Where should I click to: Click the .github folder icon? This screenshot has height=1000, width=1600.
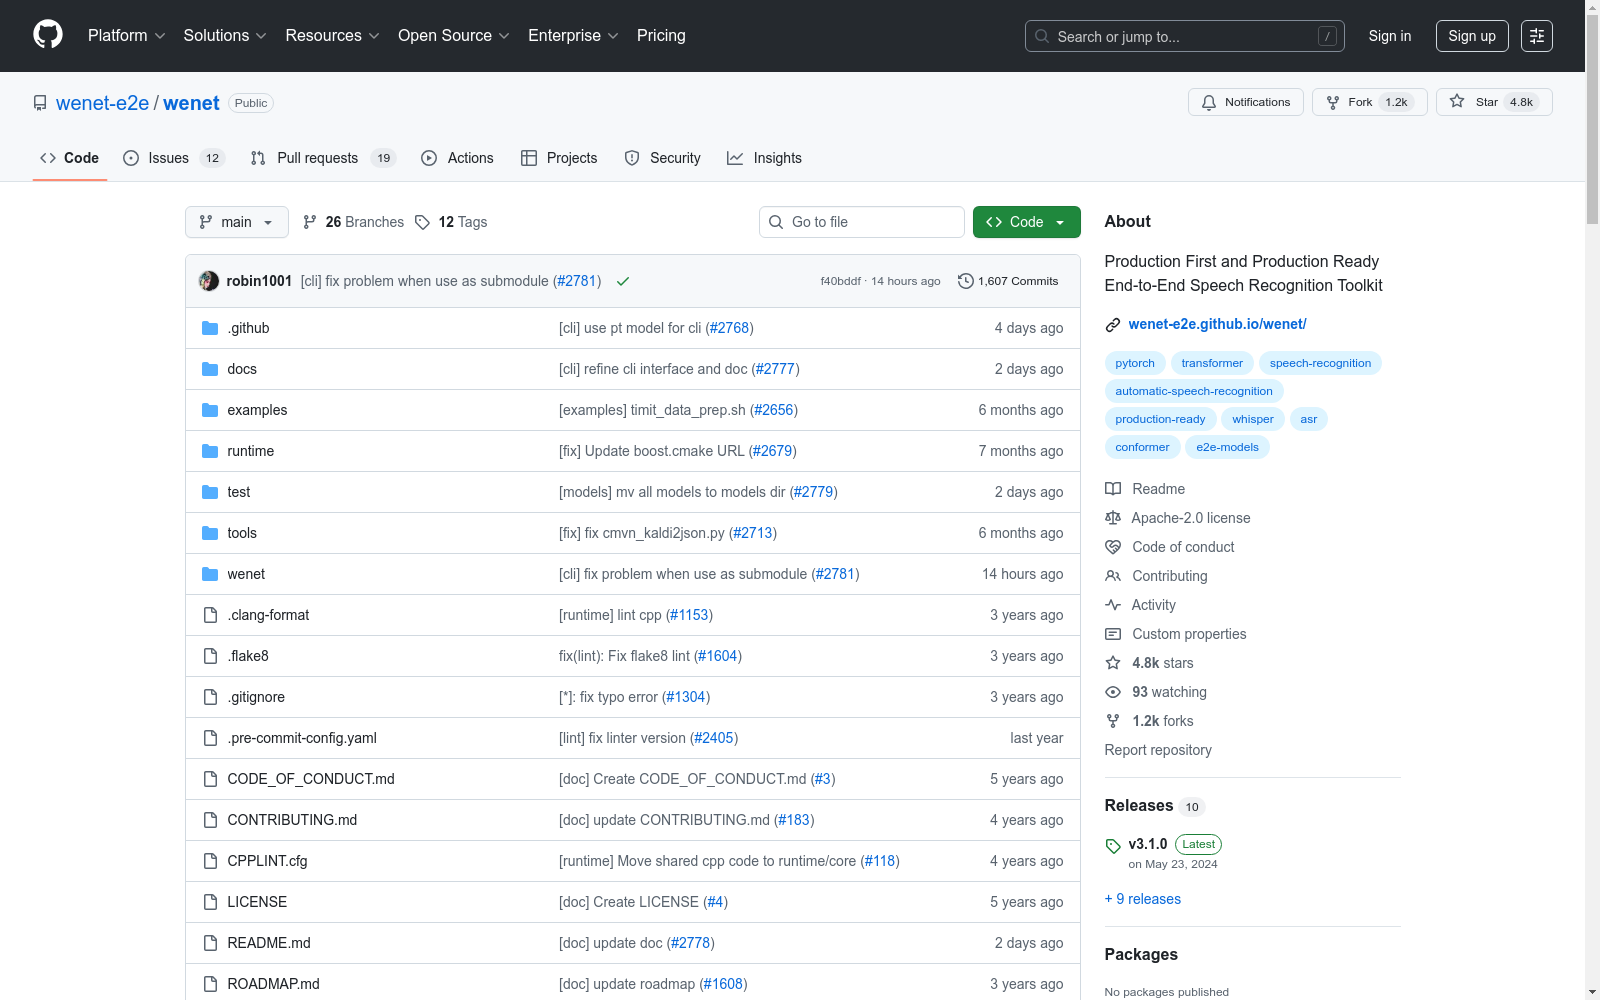[210, 328]
